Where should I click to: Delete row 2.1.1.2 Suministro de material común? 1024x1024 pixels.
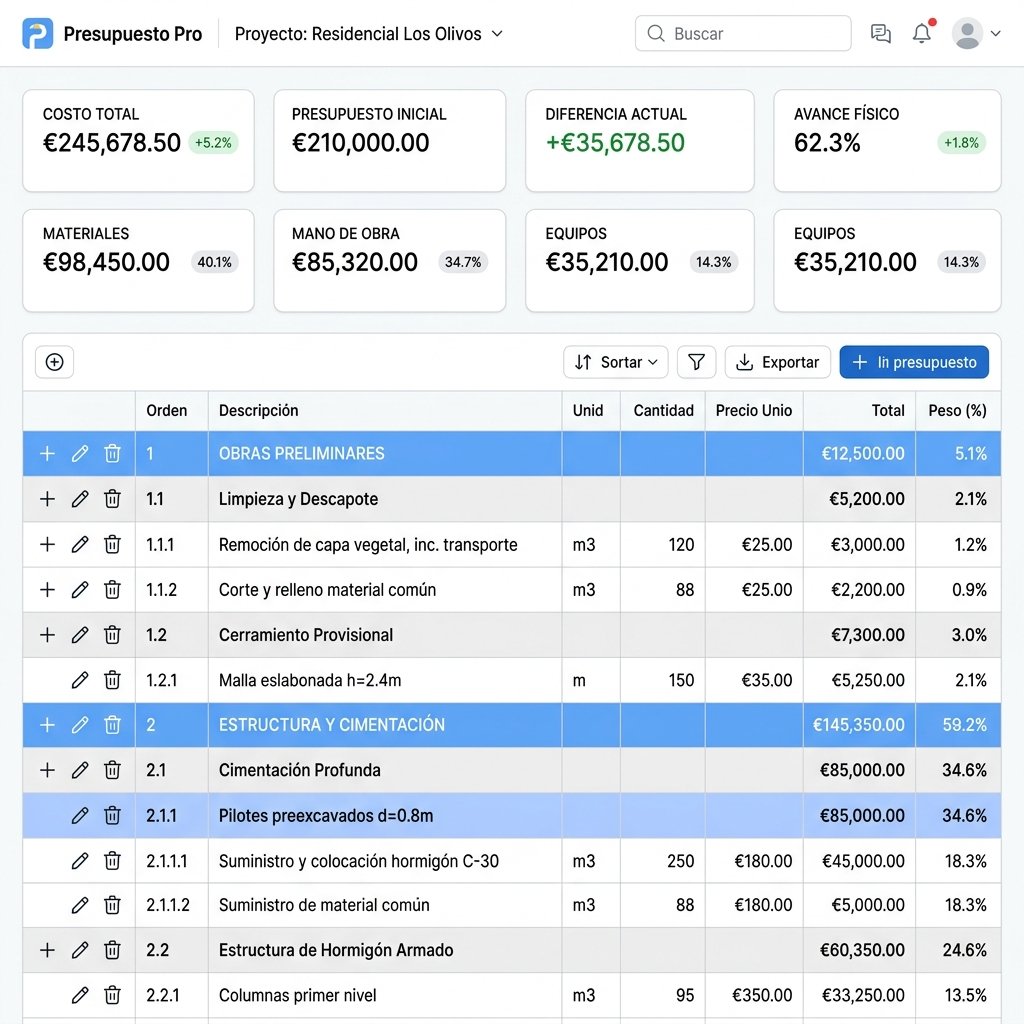(x=112, y=905)
